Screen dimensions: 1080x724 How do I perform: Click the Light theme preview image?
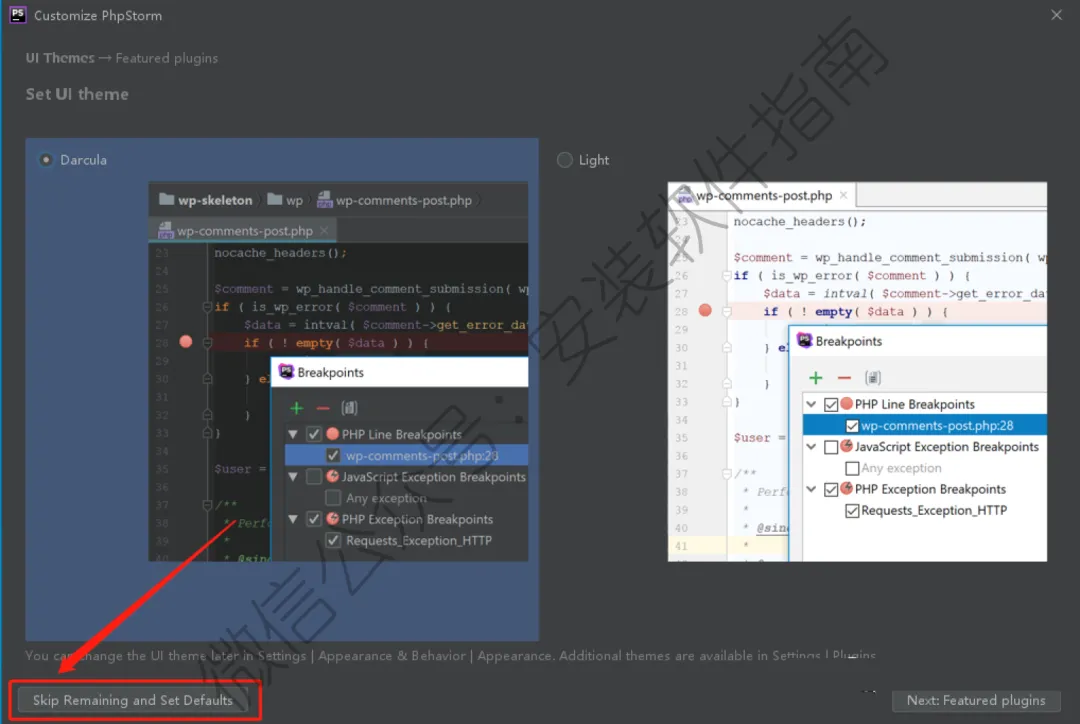pos(857,371)
